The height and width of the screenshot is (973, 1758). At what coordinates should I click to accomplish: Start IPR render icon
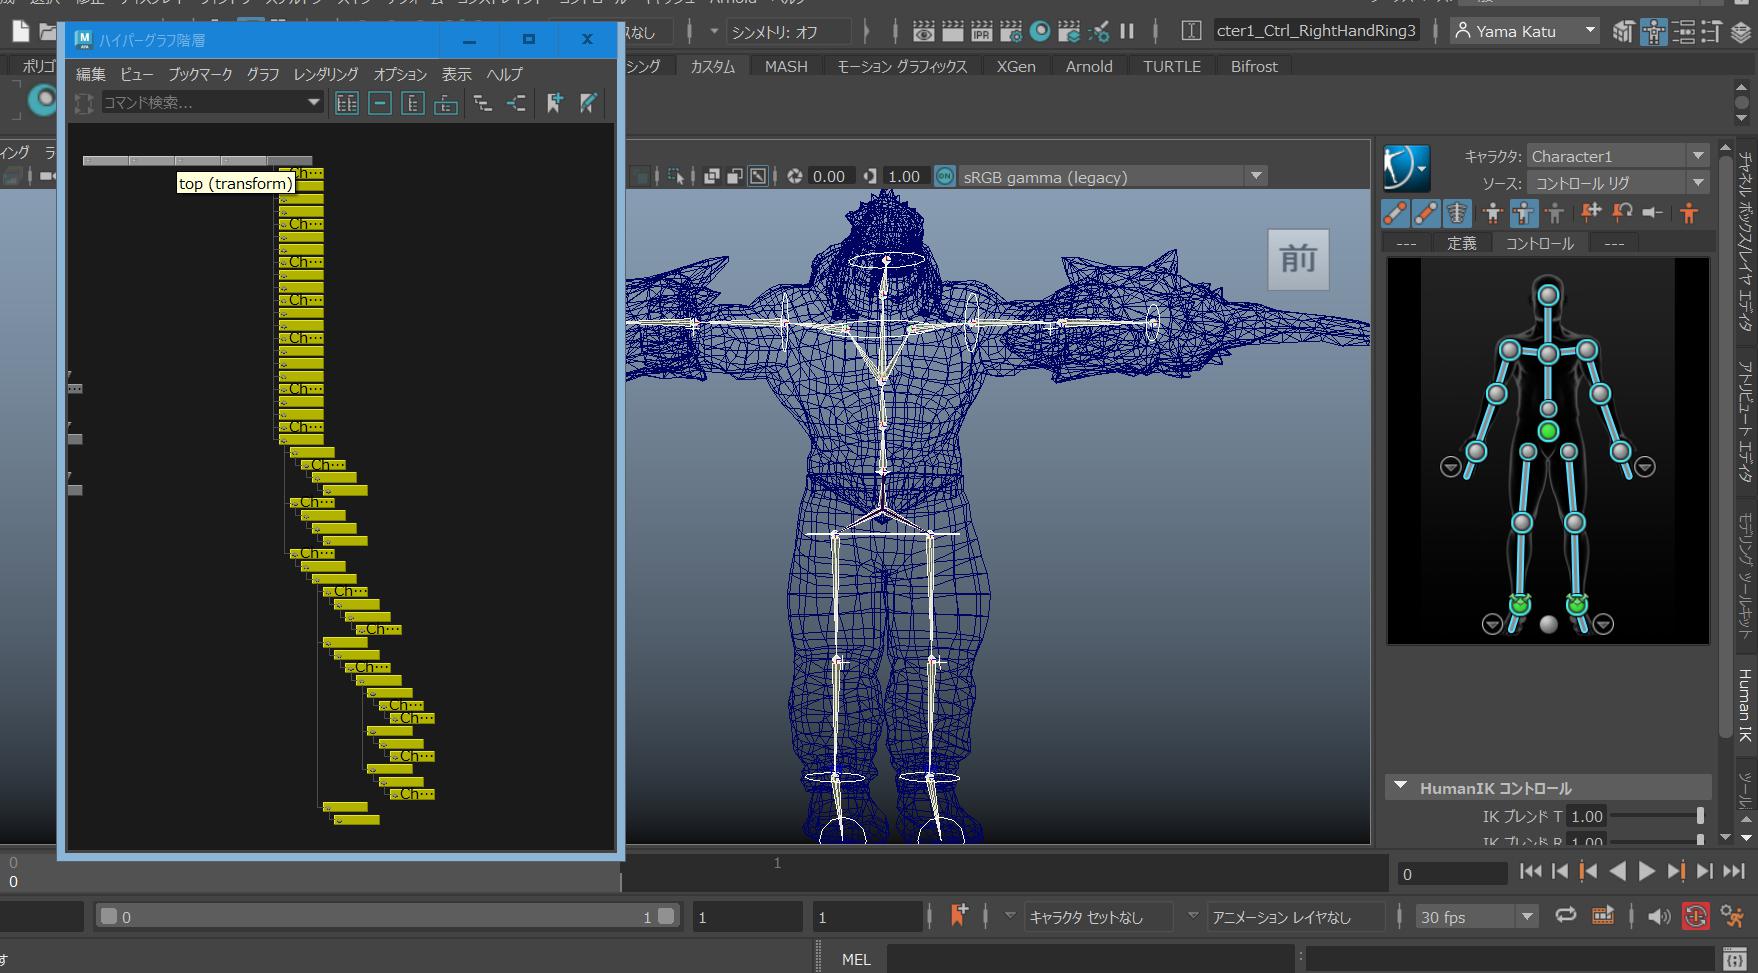[981, 32]
